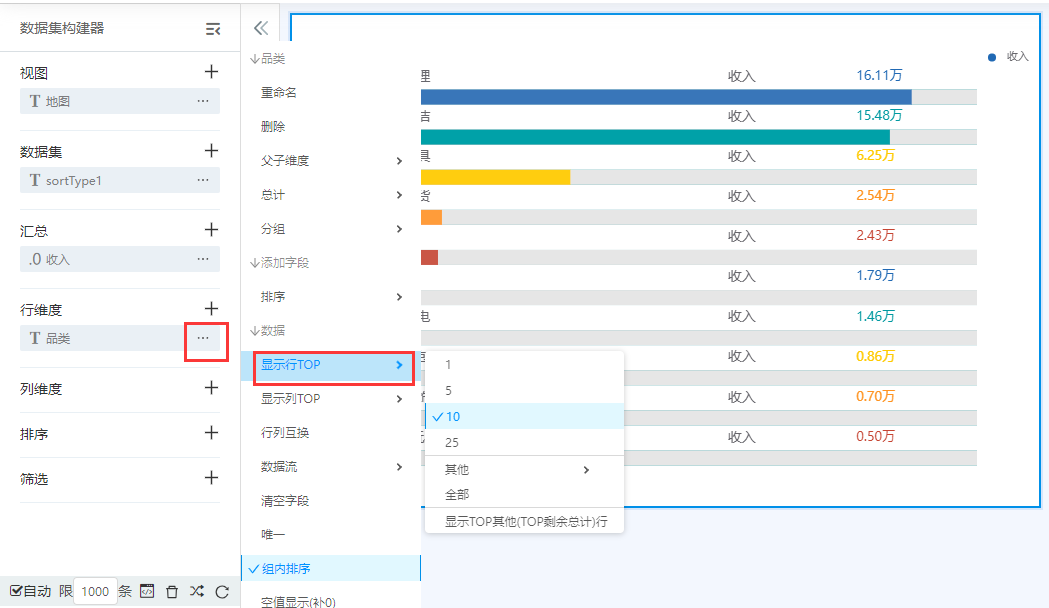The width and height of the screenshot is (1049, 608).
Task: Toggle the checked 组内排序 option
Action: click(x=330, y=569)
